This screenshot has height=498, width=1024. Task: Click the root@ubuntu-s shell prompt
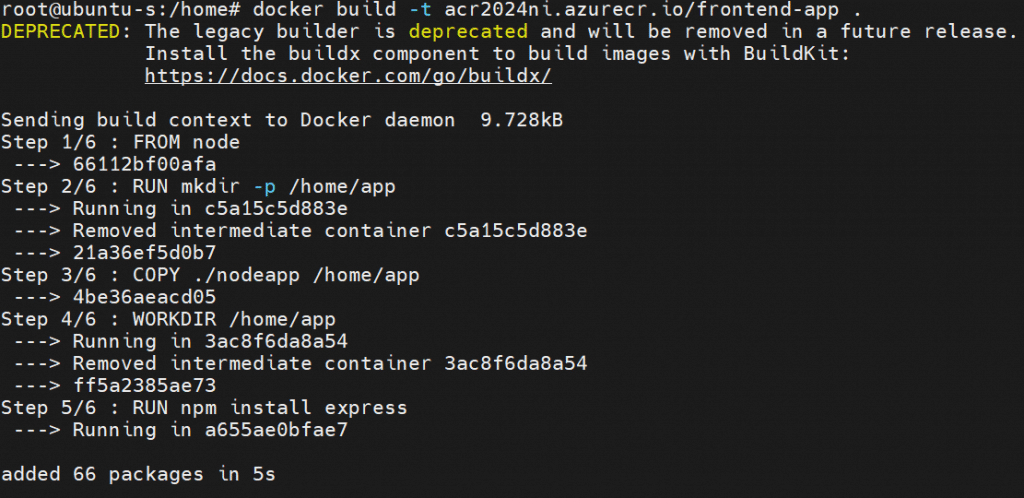point(120,10)
